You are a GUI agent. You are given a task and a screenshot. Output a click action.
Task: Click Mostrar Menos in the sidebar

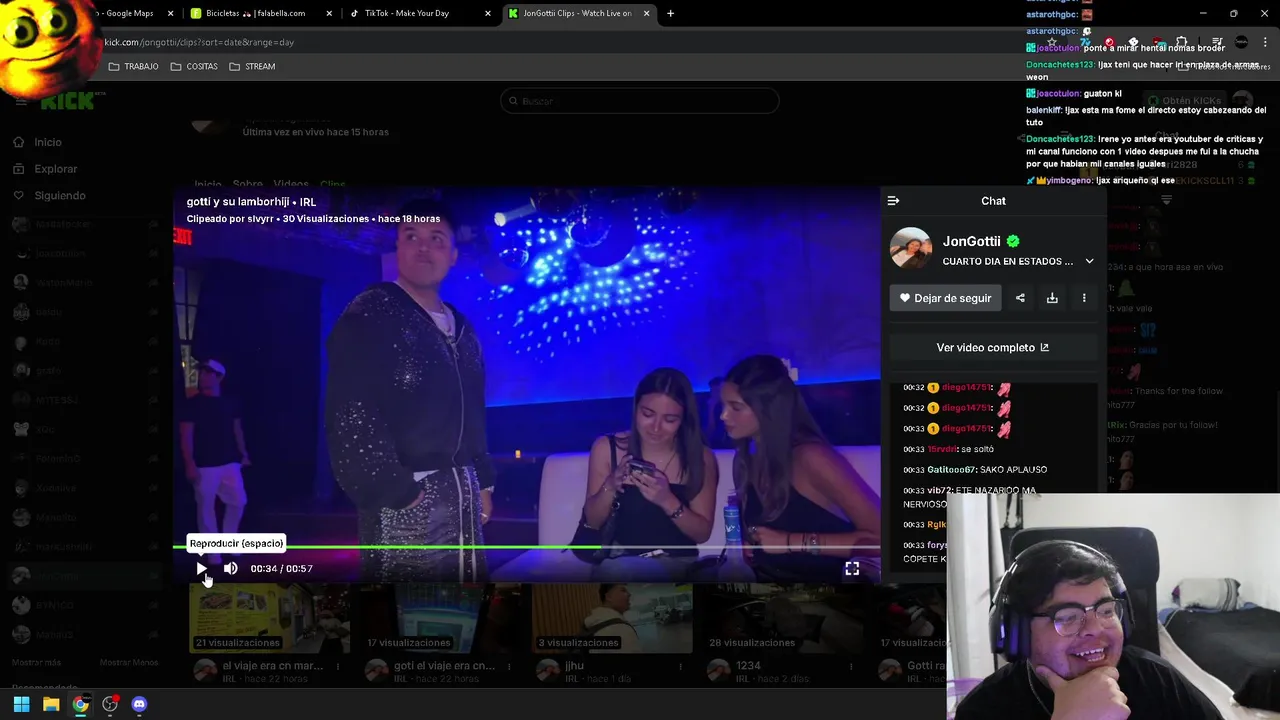129,662
